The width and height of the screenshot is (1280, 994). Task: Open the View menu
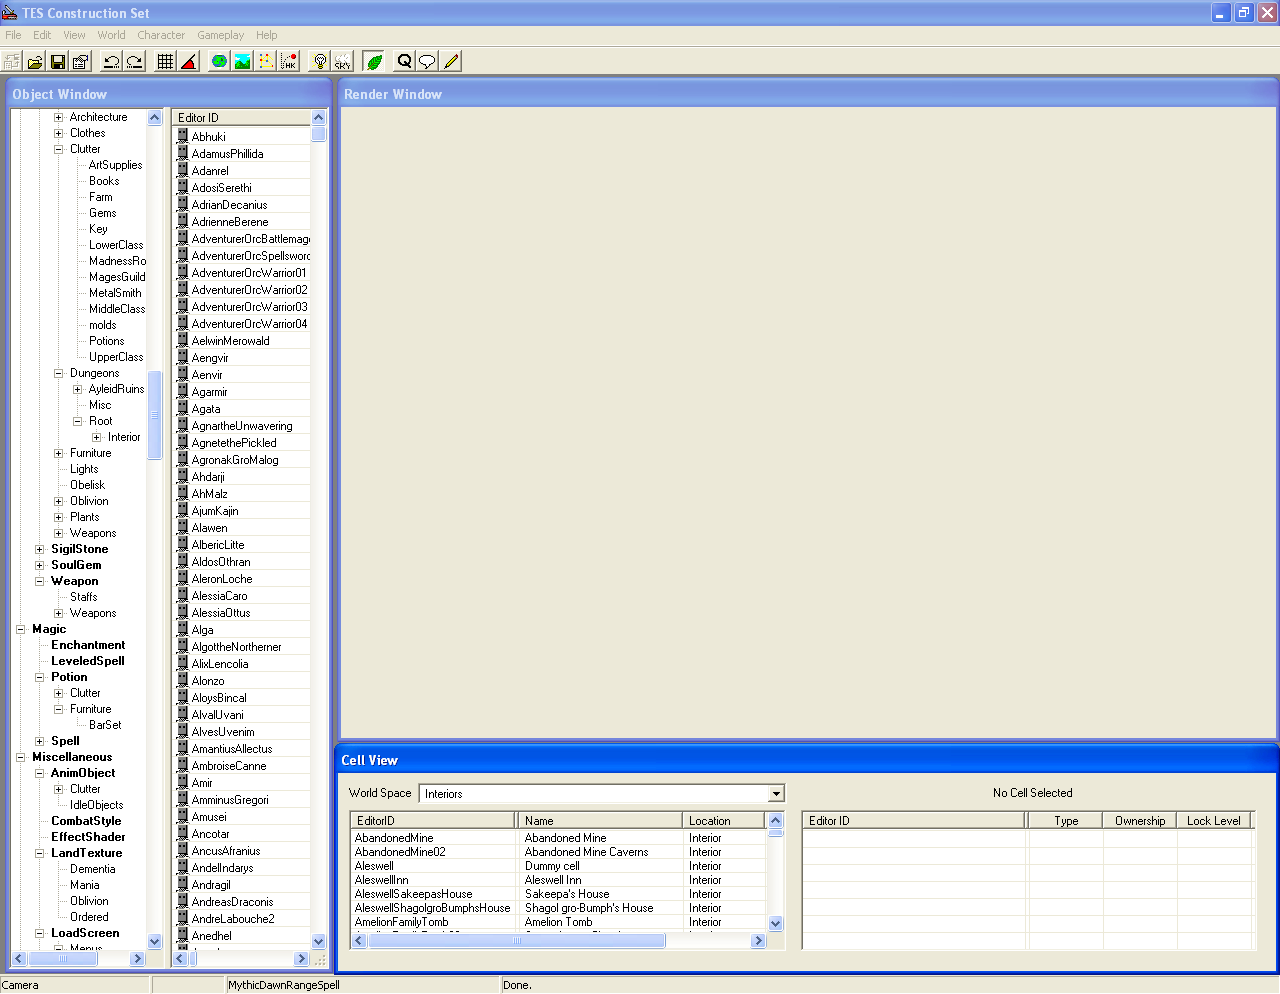(74, 35)
